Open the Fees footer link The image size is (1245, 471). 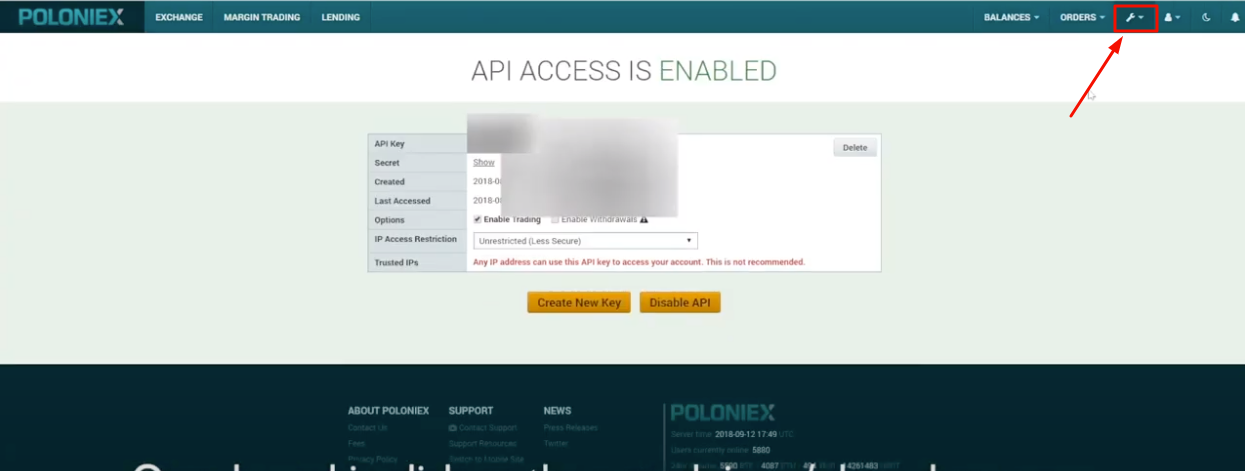pyautogui.click(x=356, y=443)
